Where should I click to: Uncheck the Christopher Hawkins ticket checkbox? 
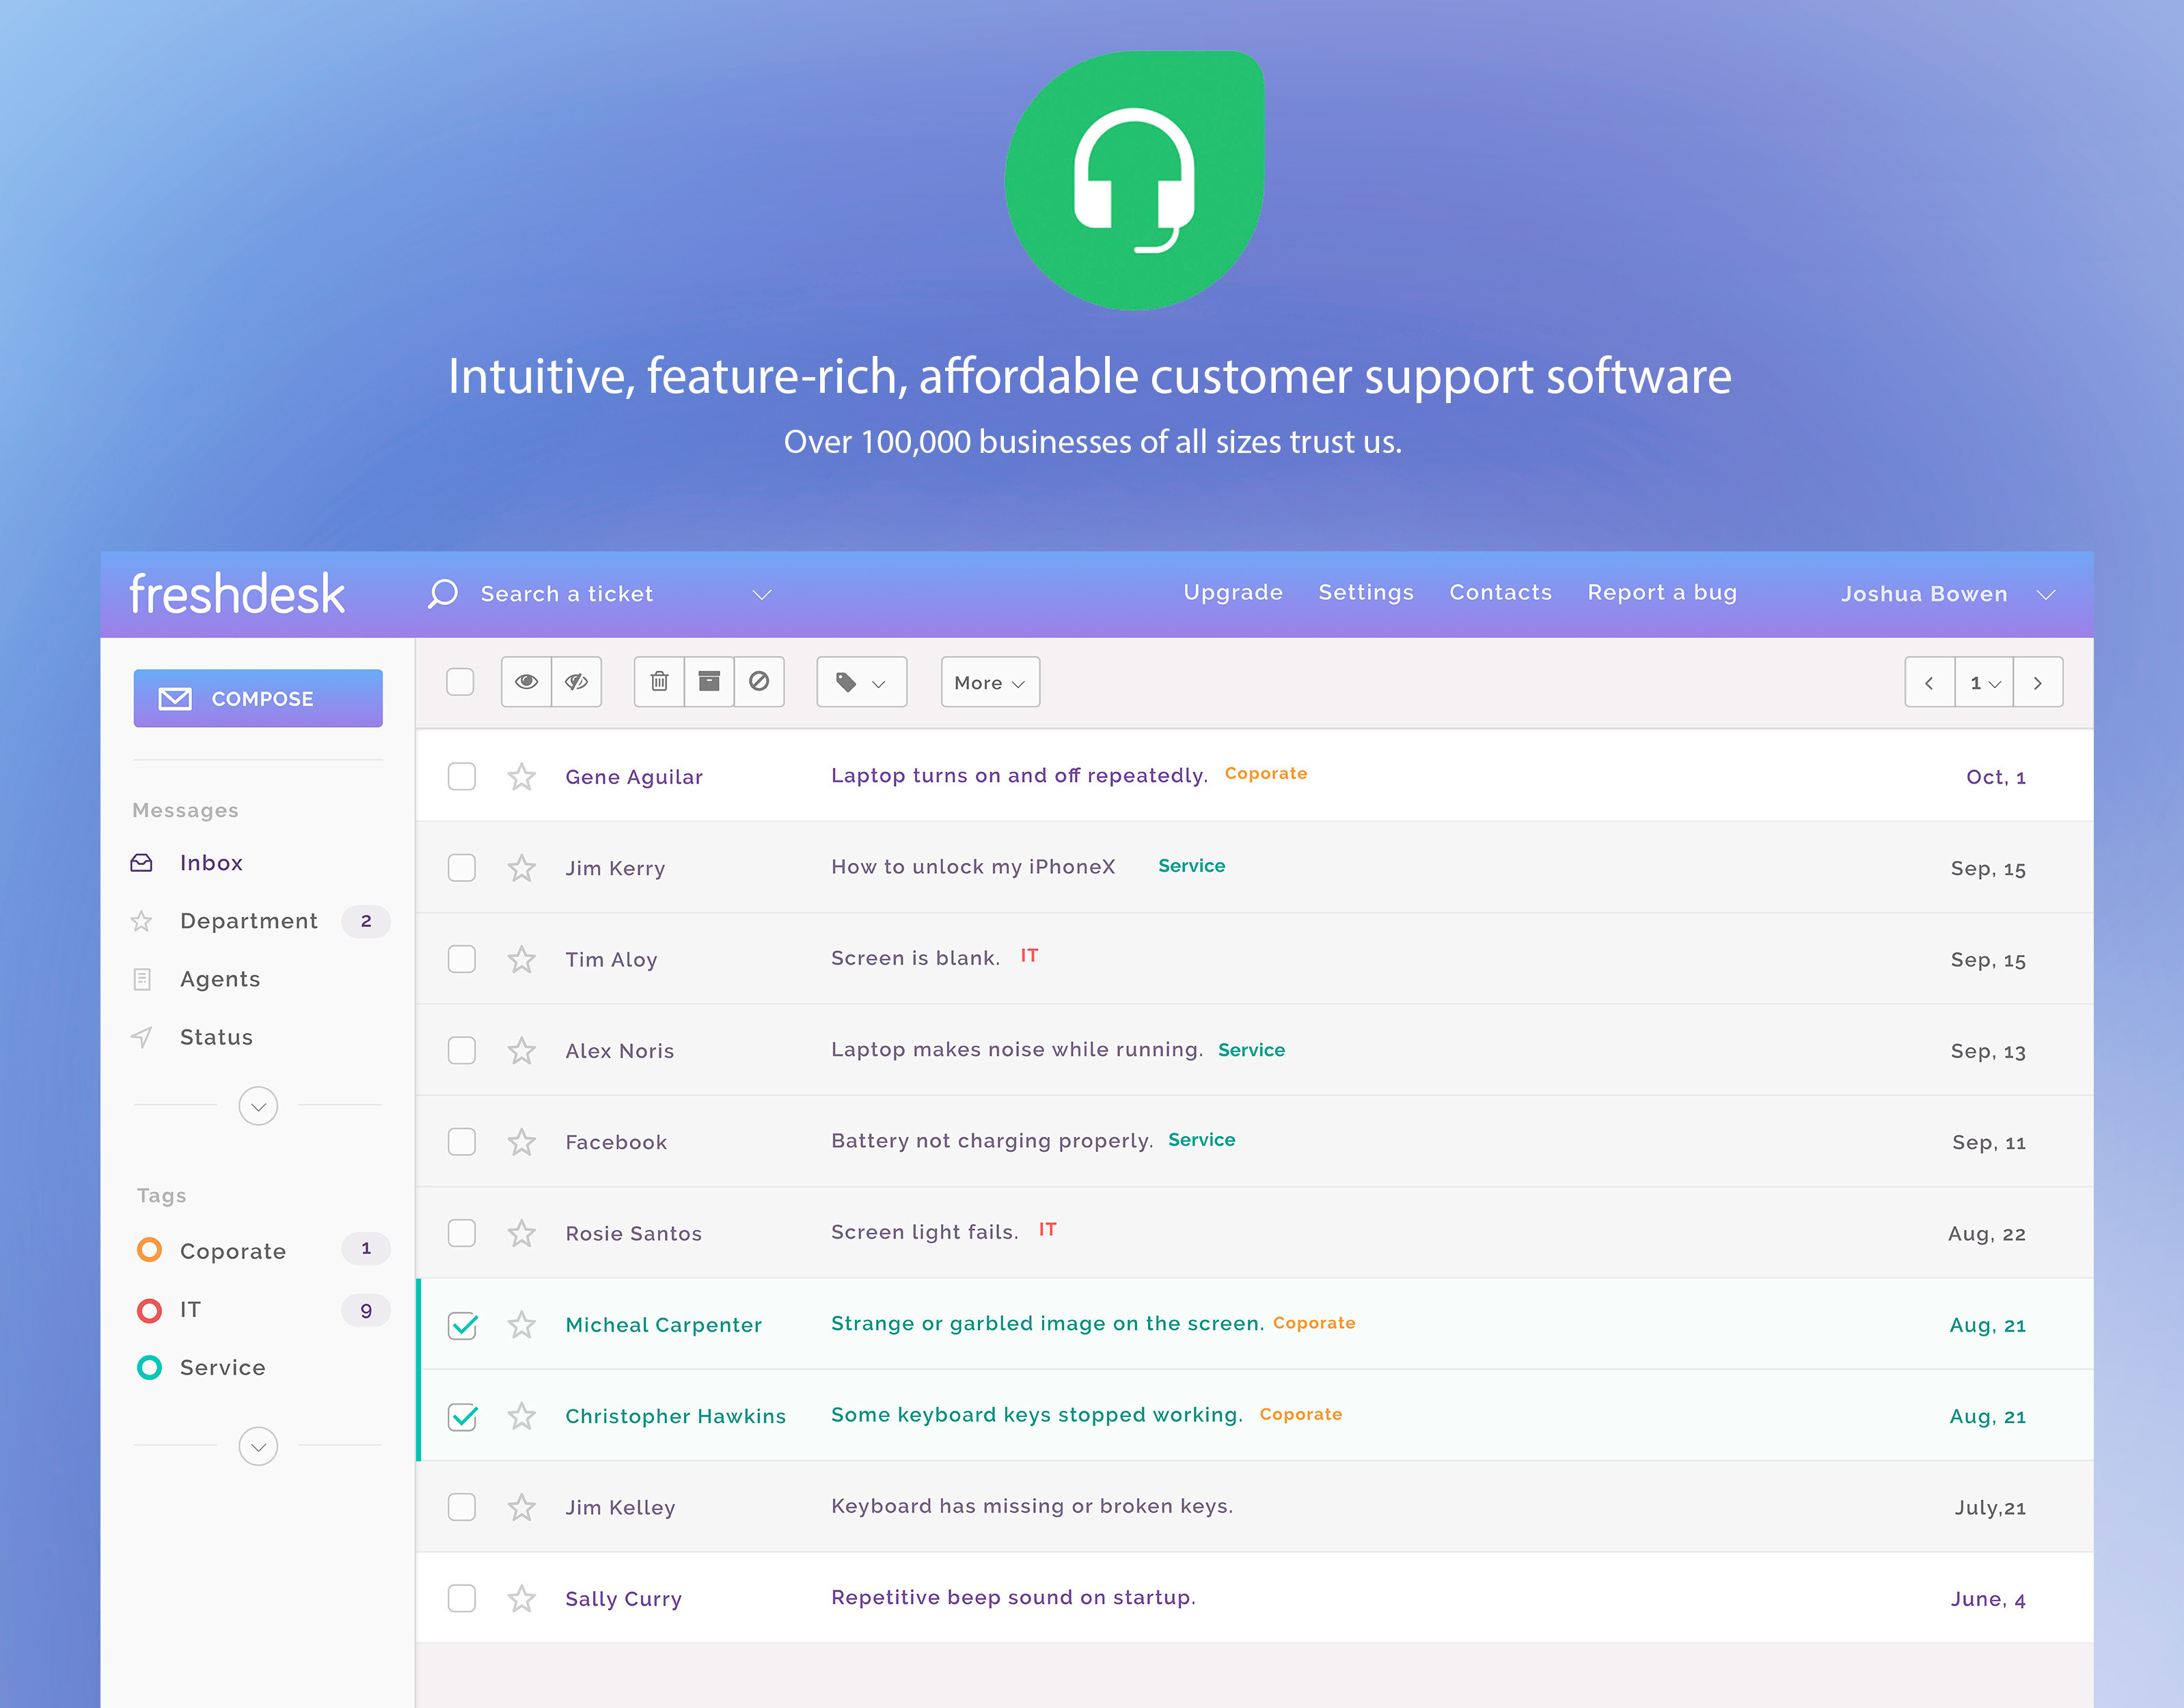pos(462,1416)
